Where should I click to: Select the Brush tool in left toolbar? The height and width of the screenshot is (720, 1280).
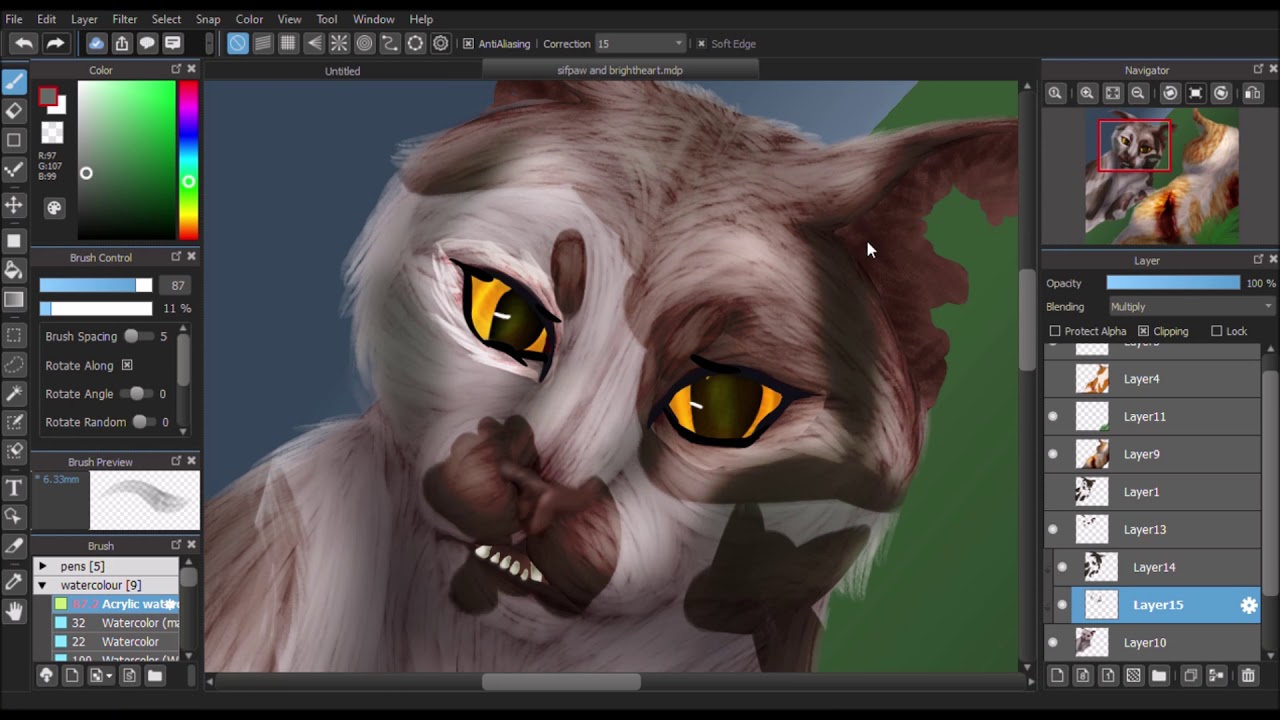pos(14,82)
